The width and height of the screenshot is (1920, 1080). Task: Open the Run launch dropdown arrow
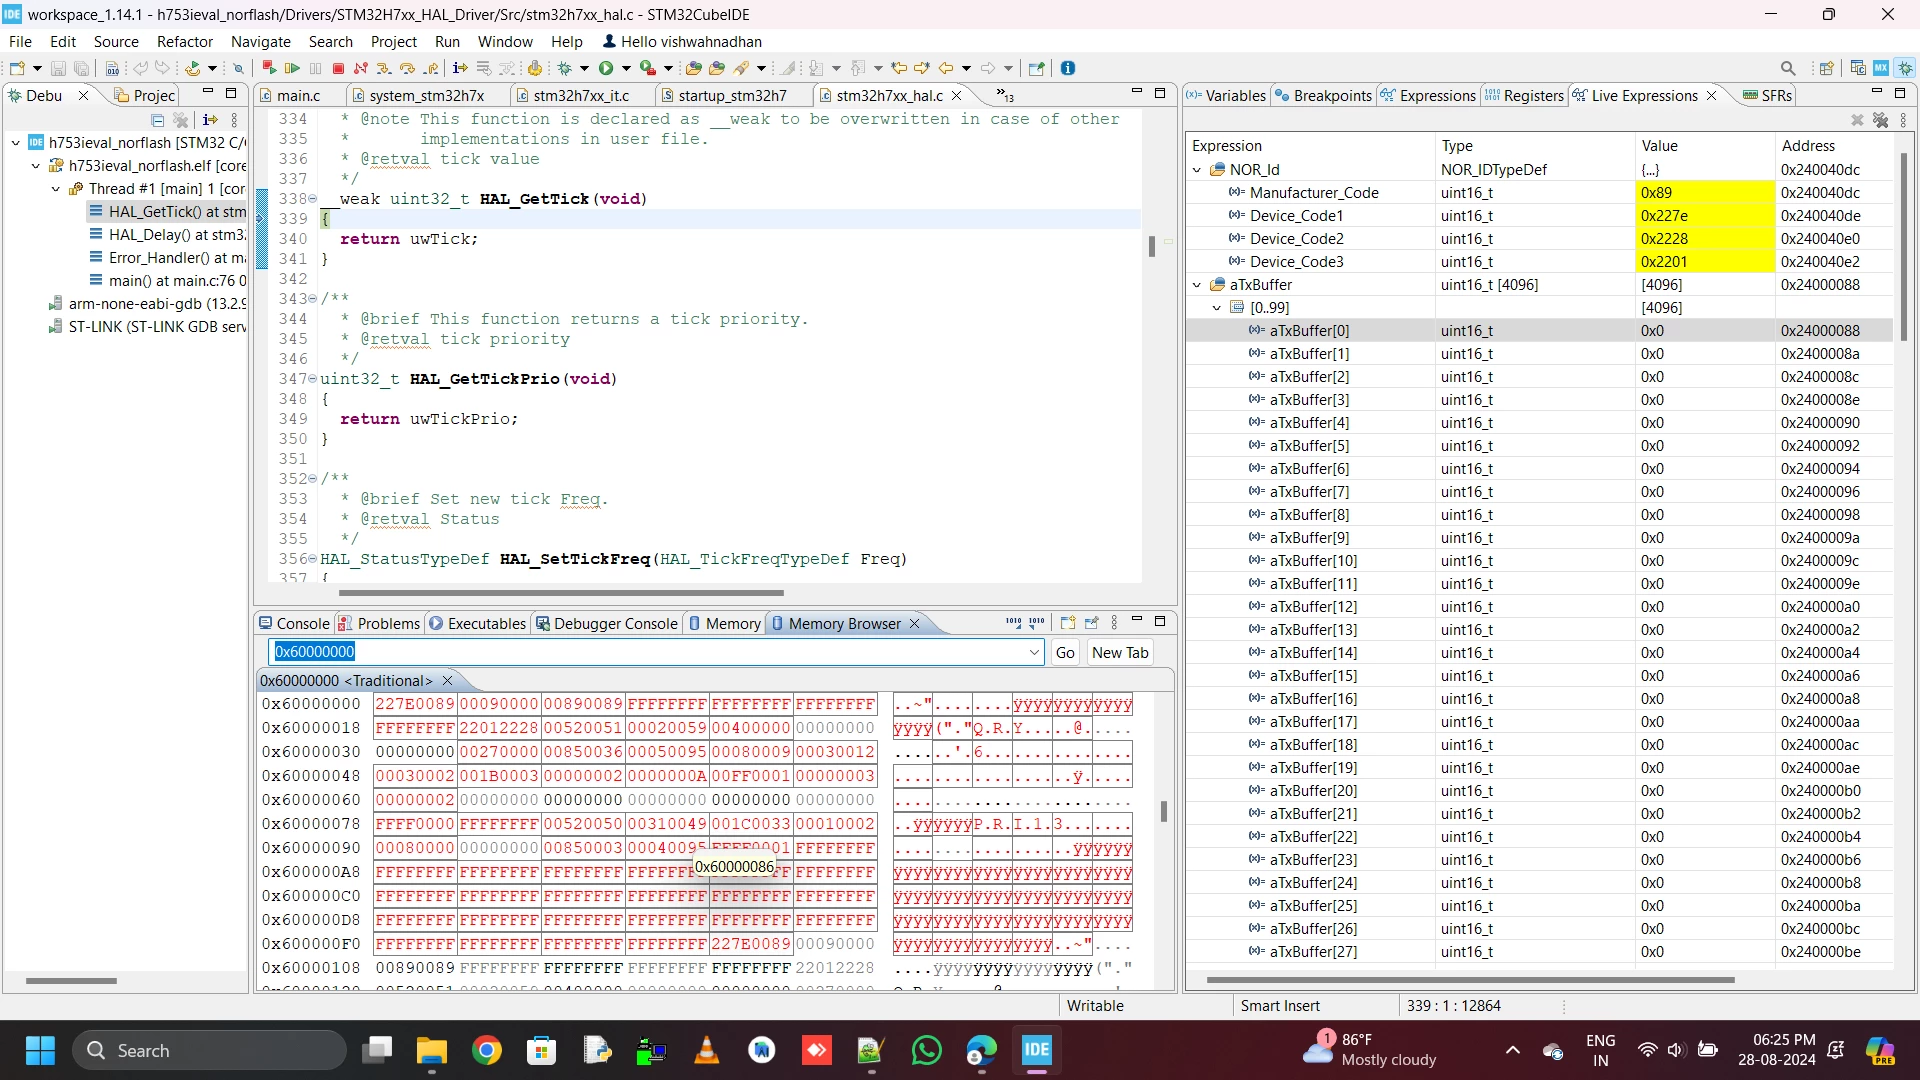click(626, 68)
